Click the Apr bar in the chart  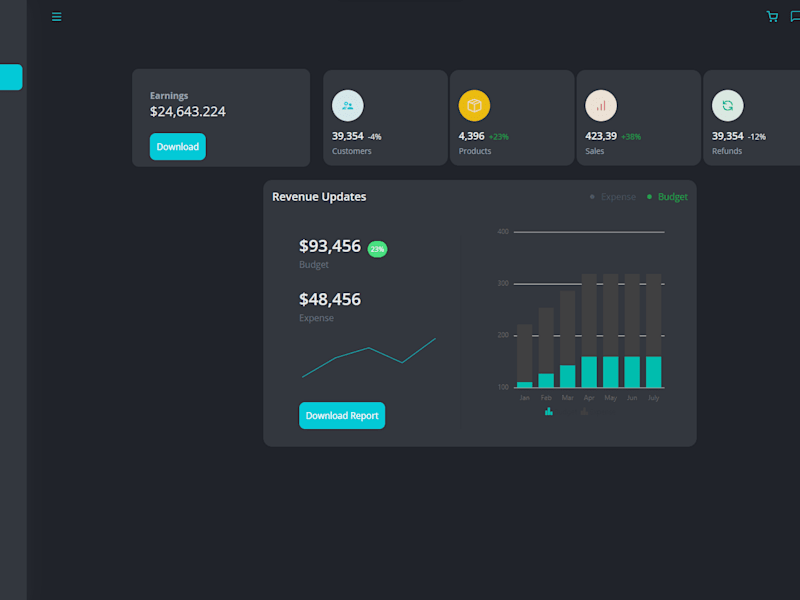589,331
